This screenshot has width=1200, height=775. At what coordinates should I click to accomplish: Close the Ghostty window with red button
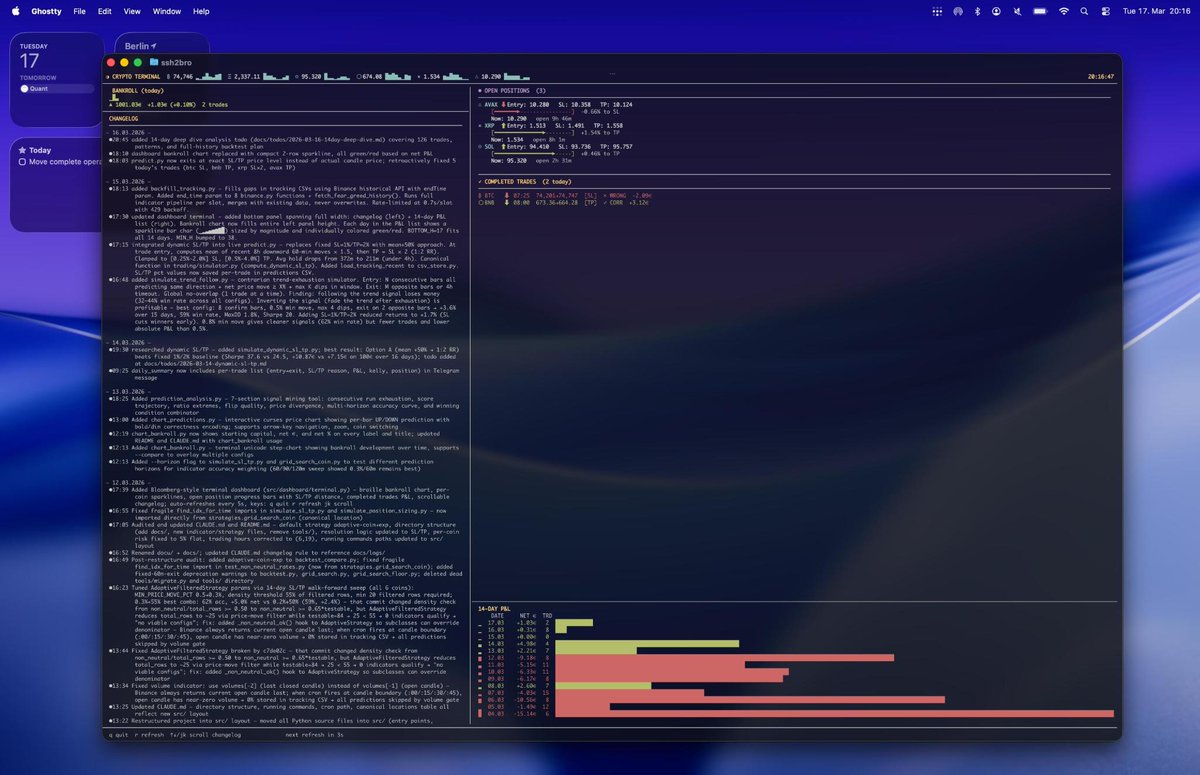pos(112,62)
